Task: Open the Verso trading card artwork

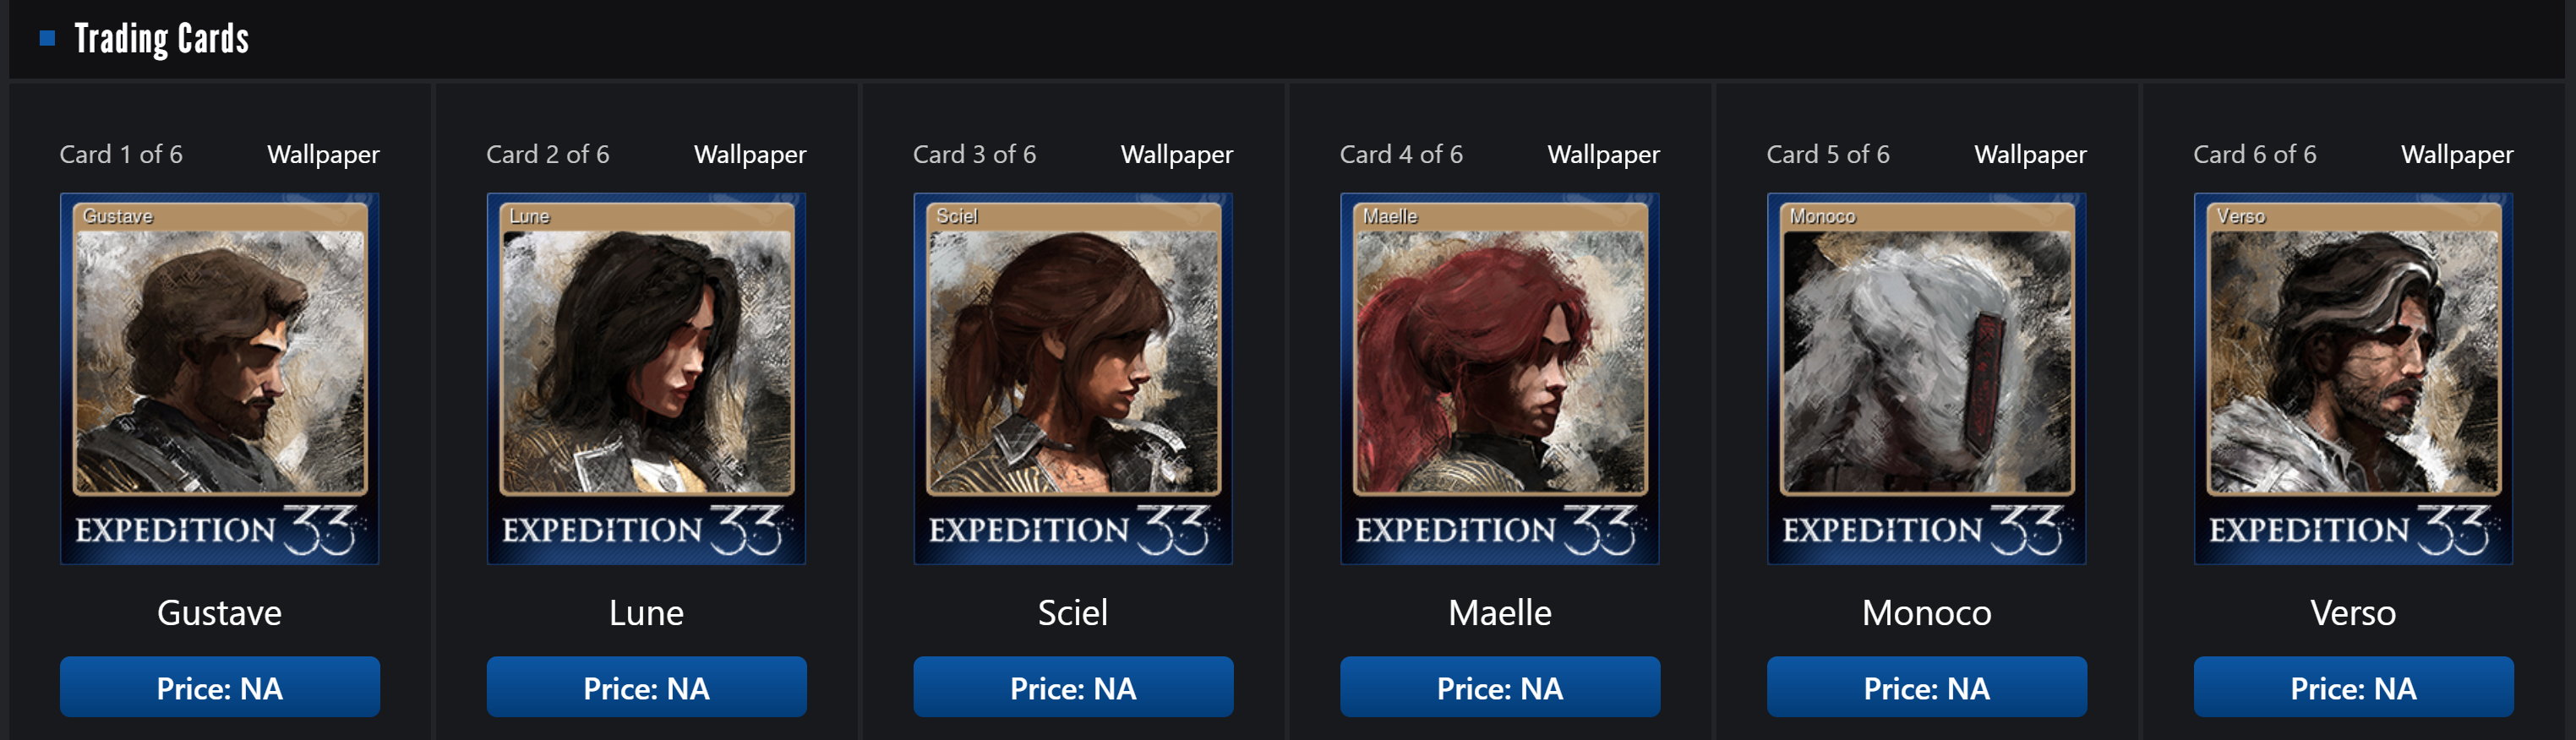Action: coord(2353,378)
